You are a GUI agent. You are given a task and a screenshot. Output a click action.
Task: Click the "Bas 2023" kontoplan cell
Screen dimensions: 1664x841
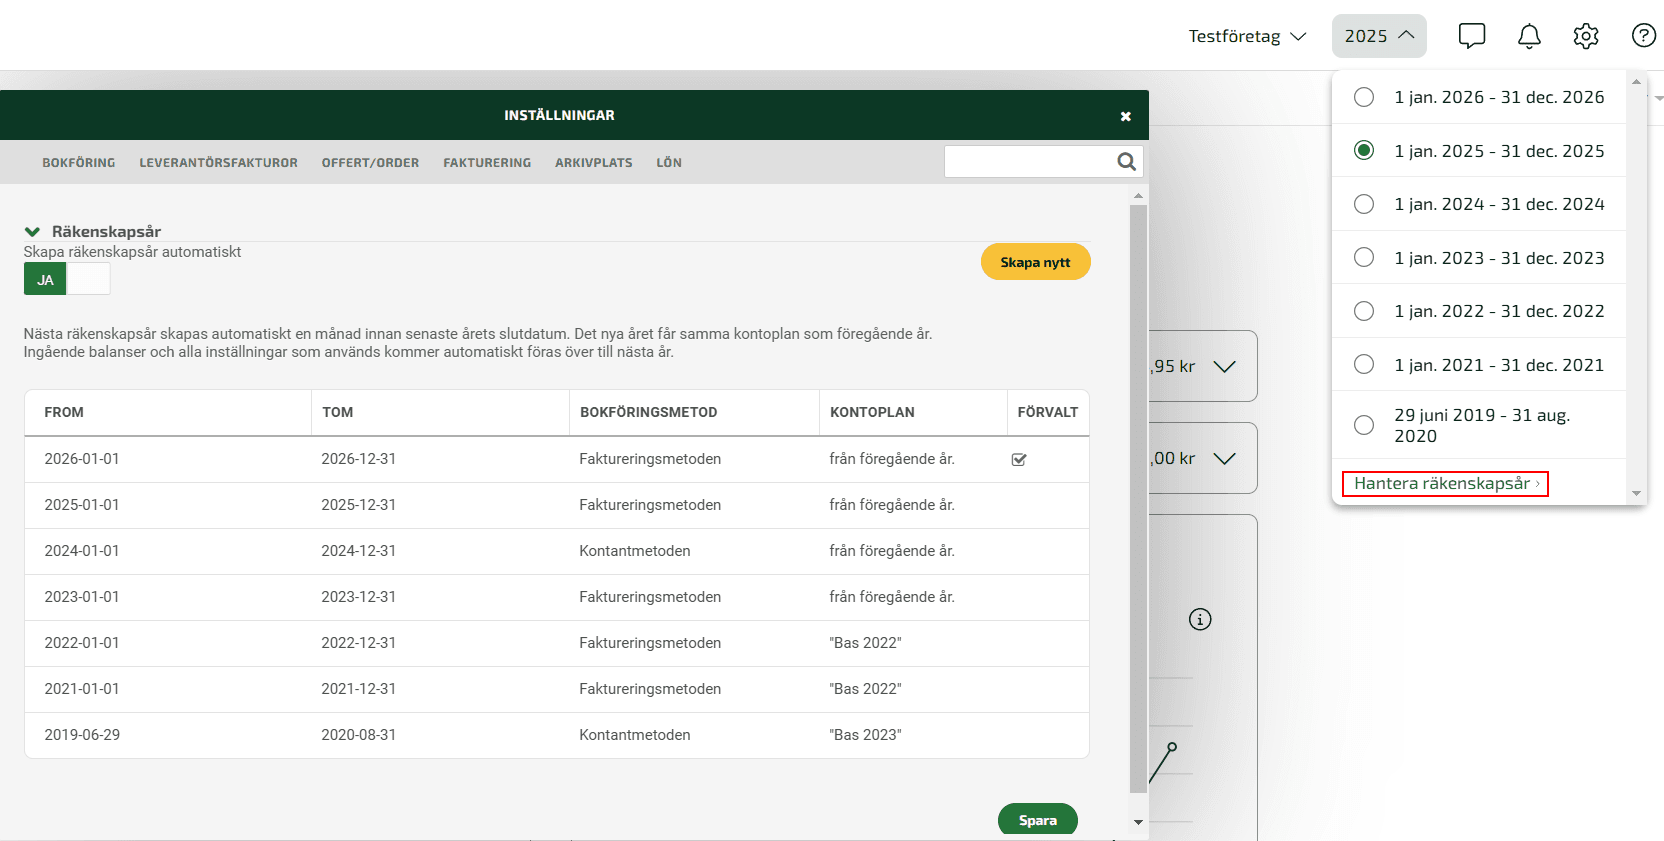coord(865,735)
